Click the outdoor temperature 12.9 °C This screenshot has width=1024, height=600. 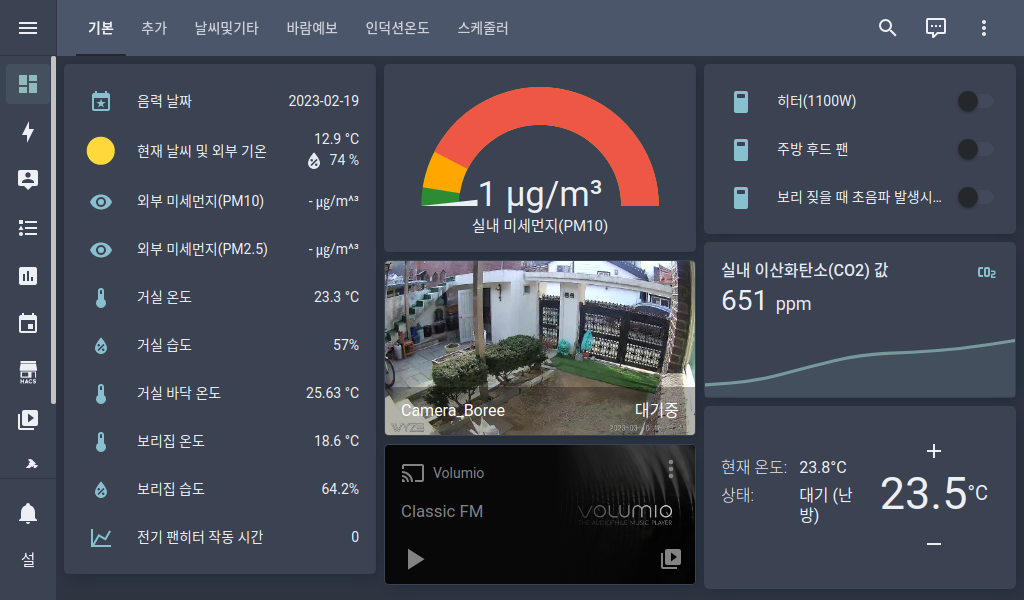(x=336, y=139)
